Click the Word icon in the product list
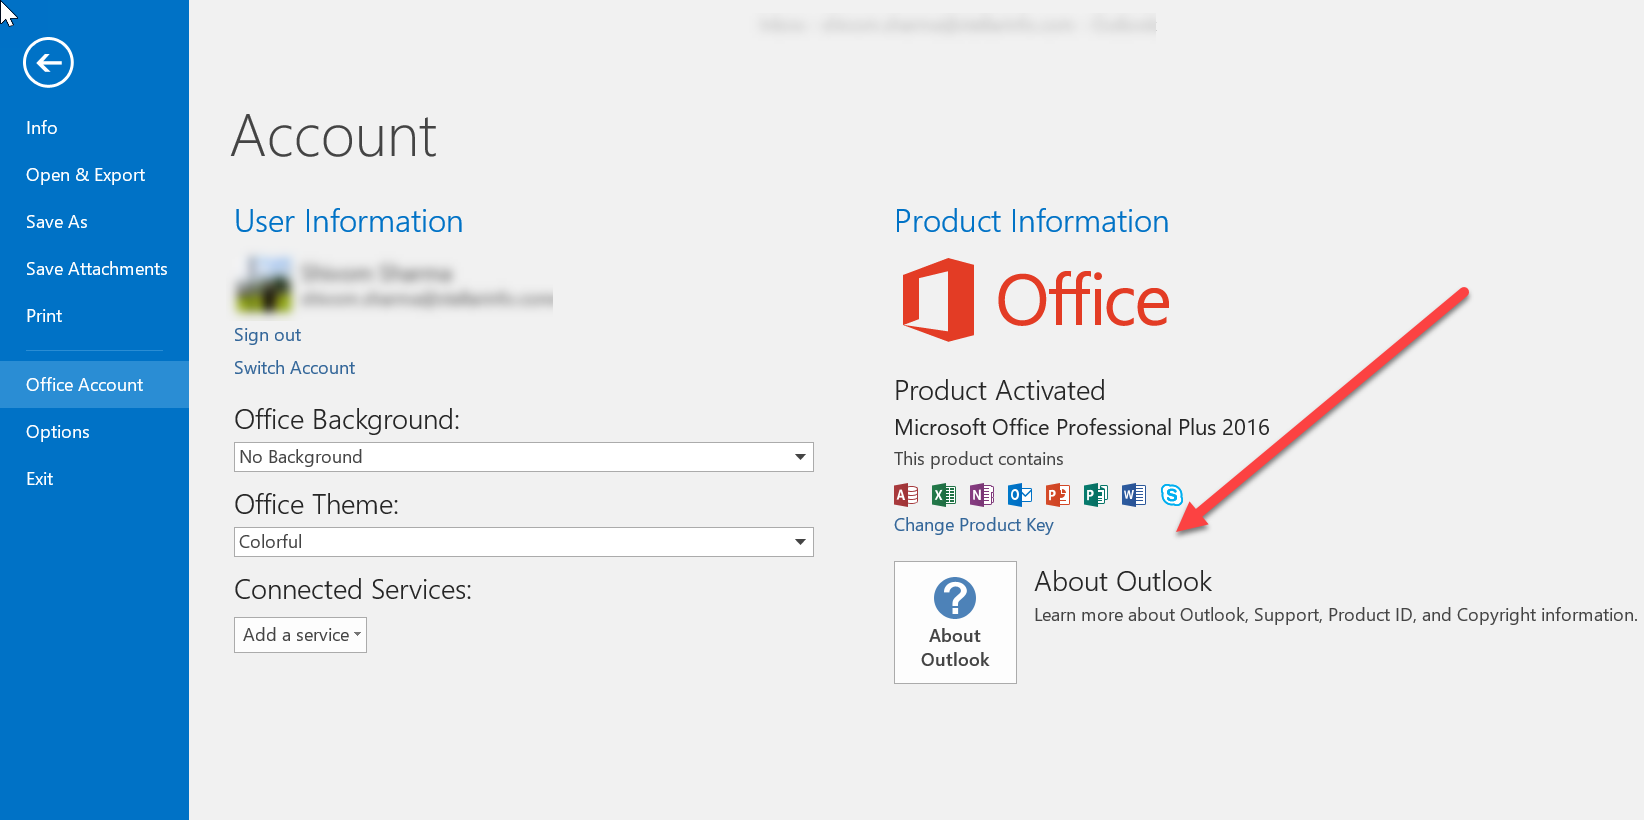Screen dimensions: 1644x820 click(x=1133, y=494)
